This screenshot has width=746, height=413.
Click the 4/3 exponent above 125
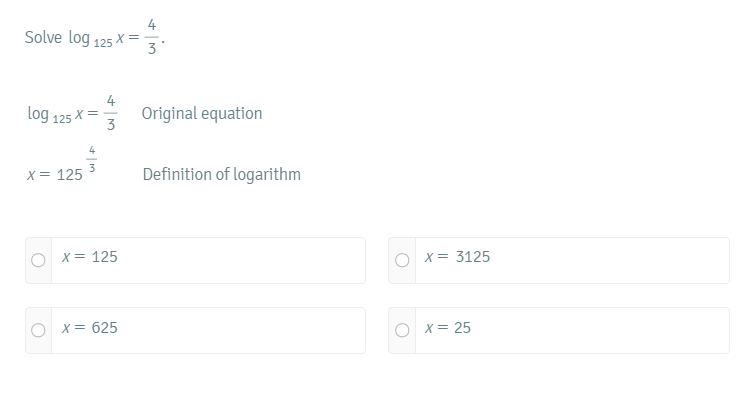(92, 159)
